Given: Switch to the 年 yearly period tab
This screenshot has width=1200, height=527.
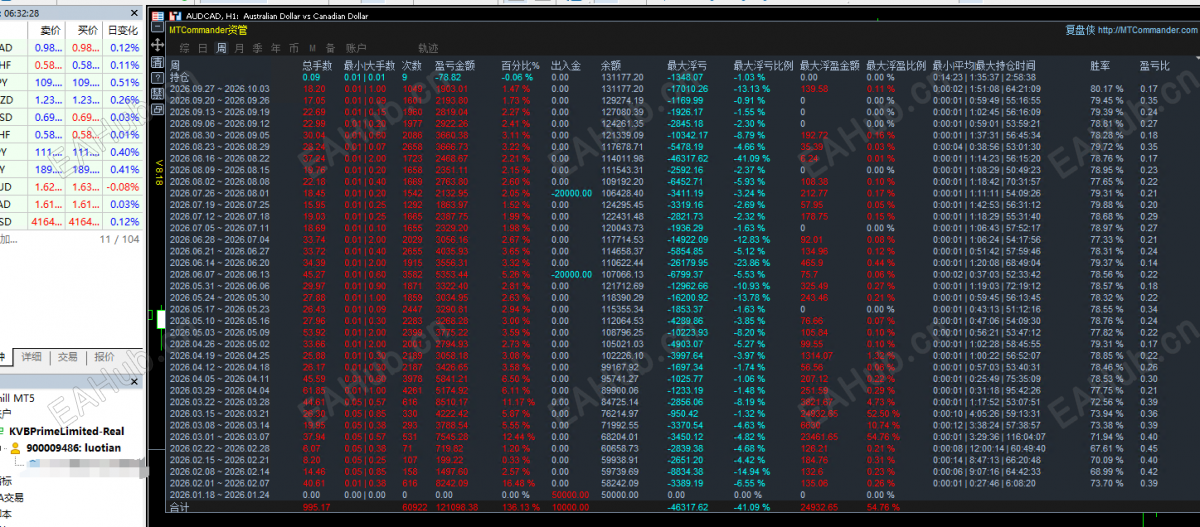Looking at the screenshot, I should pyautogui.click(x=275, y=48).
